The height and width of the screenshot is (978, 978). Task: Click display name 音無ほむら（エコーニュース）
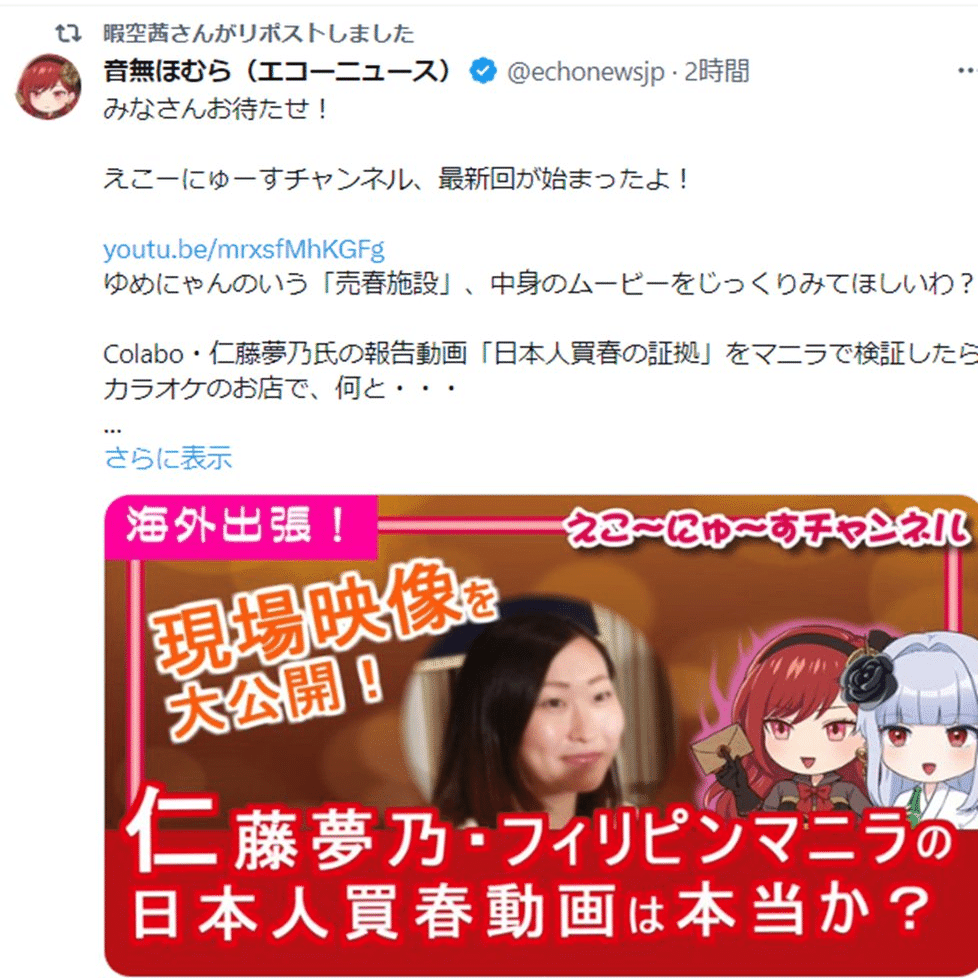tap(278, 71)
